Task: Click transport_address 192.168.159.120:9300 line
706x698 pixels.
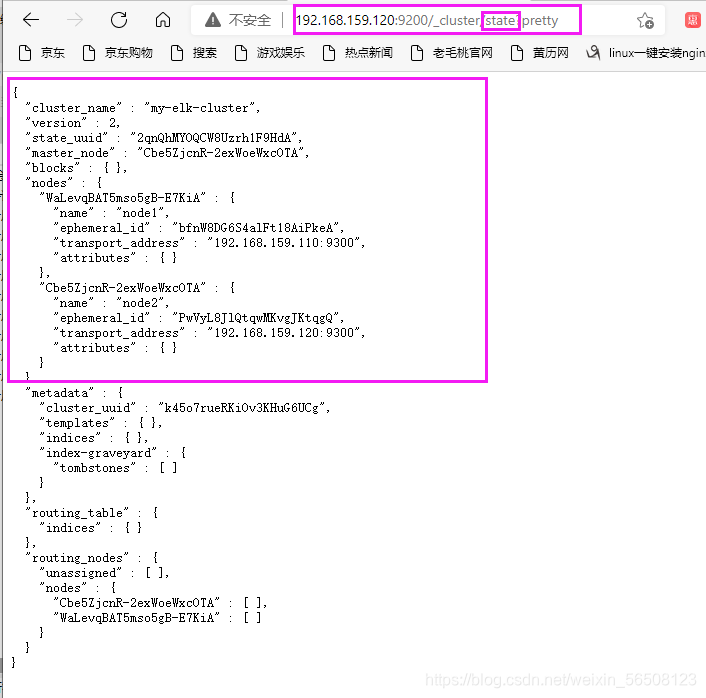Action: coord(209,333)
